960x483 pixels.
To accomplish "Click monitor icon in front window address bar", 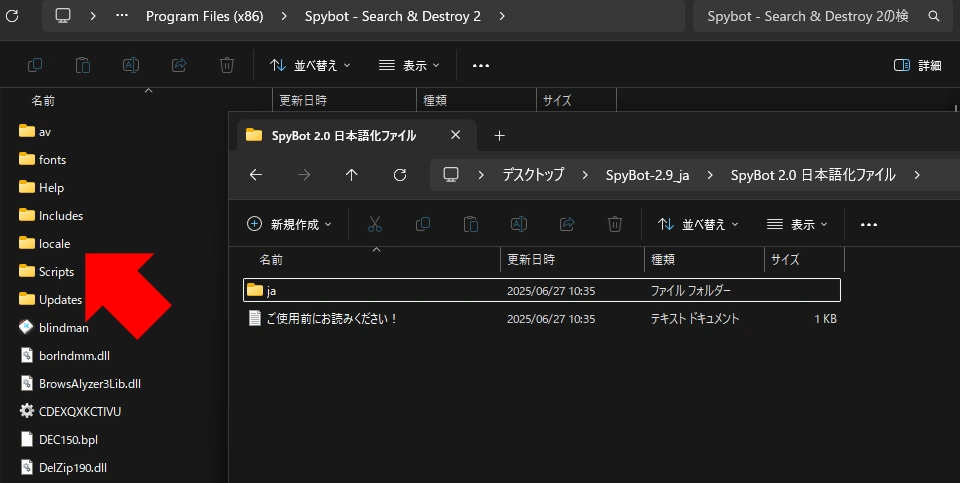I will pos(451,175).
